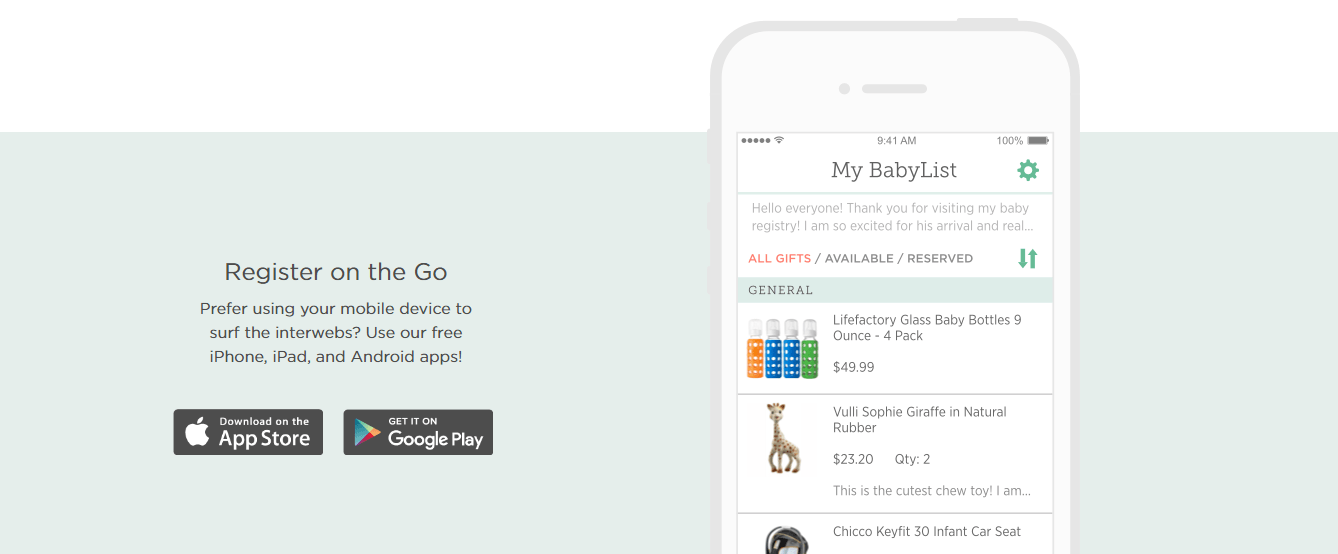Expand the truncated welcome message text
The height and width of the screenshot is (554, 1338).
point(892,217)
